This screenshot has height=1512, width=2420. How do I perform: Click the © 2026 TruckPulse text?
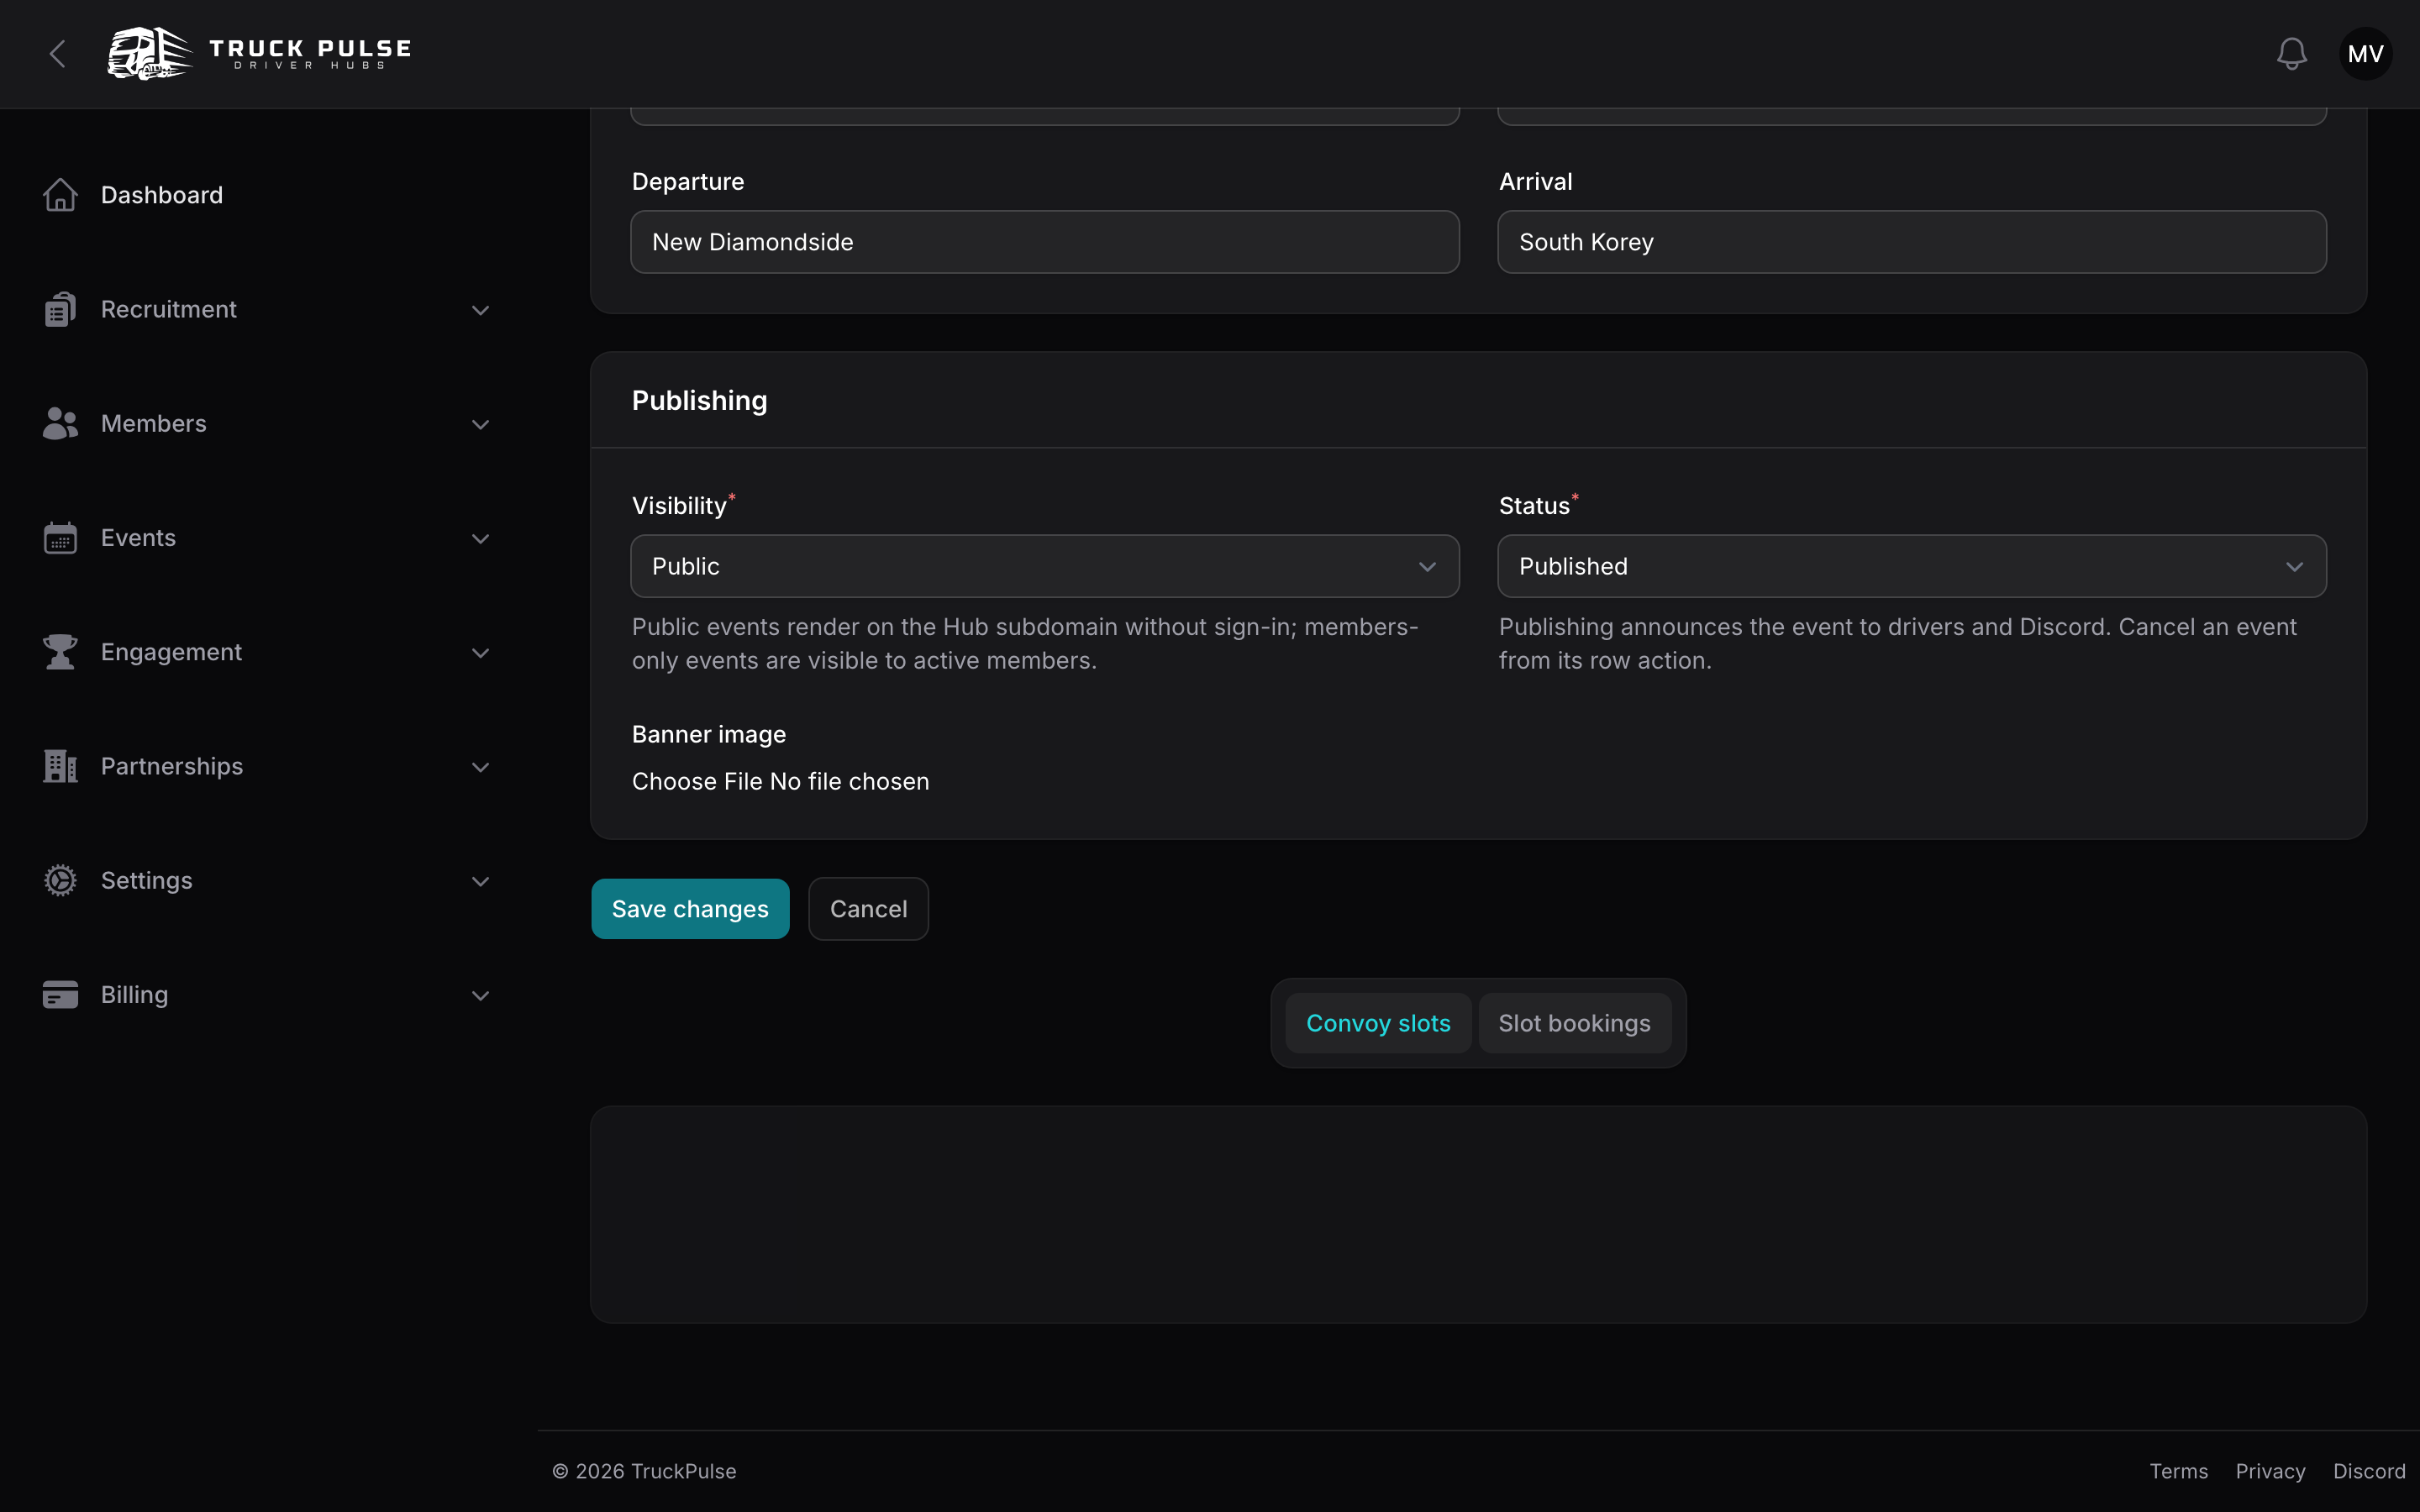(x=644, y=1471)
